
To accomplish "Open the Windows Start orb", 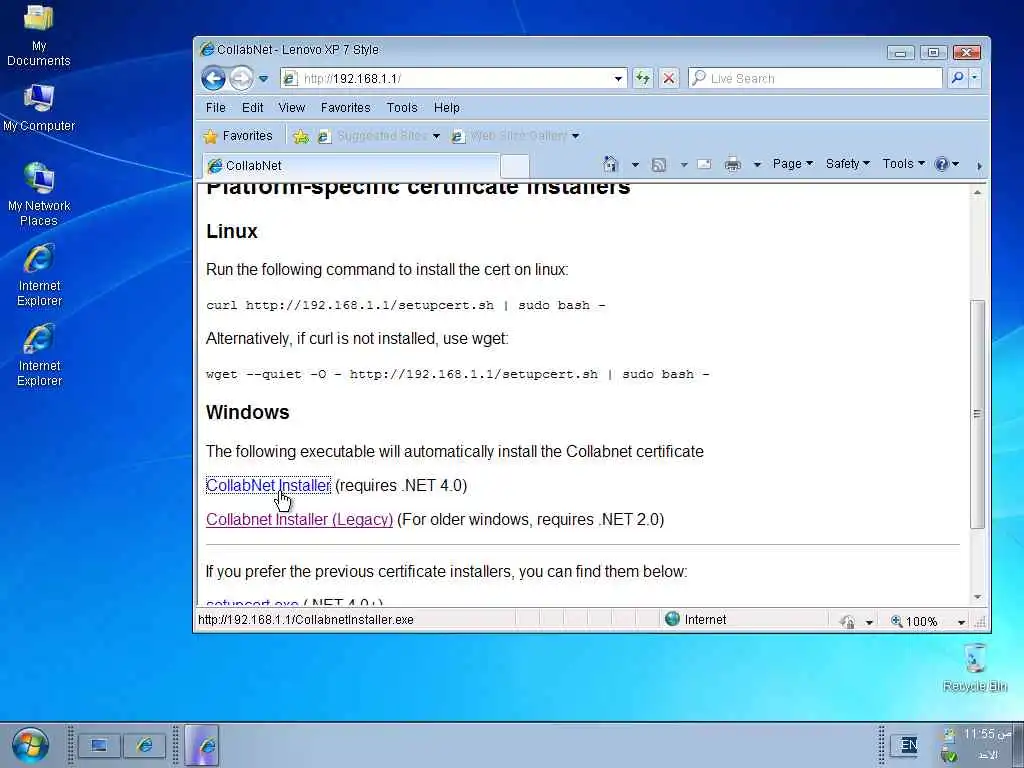I will tap(30, 744).
